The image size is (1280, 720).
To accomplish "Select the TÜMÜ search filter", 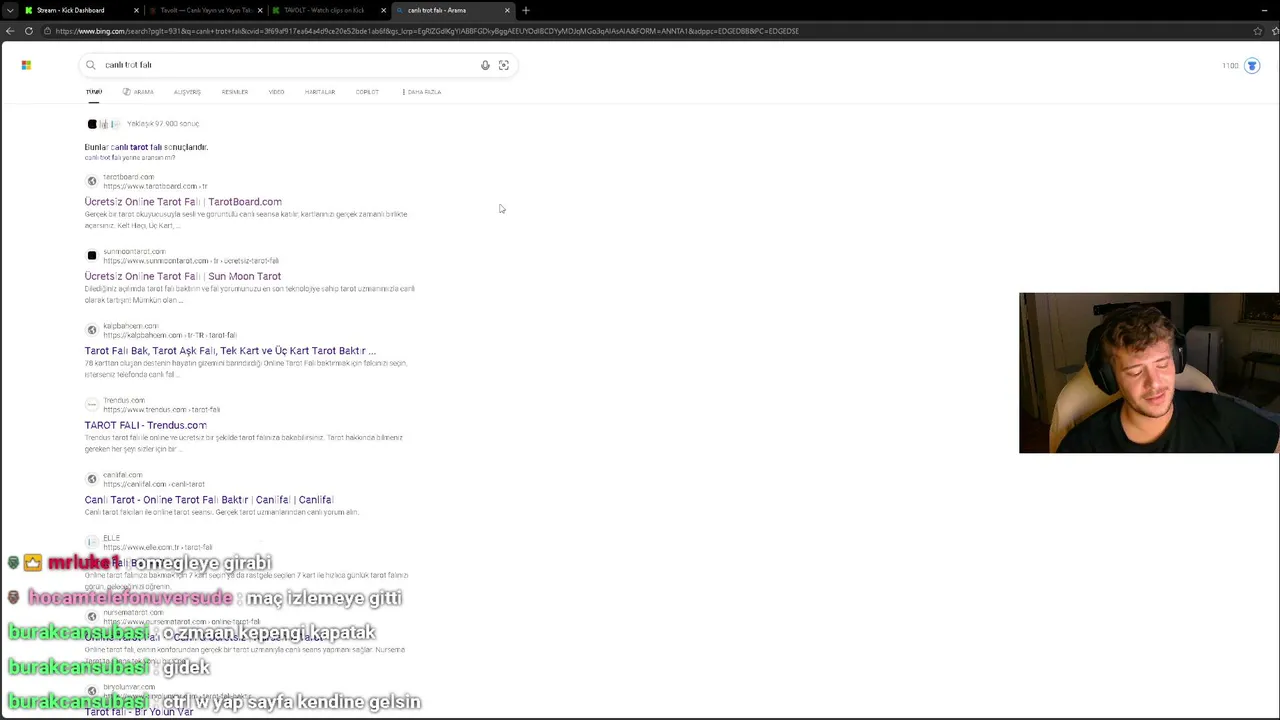I will (x=94, y=92).
